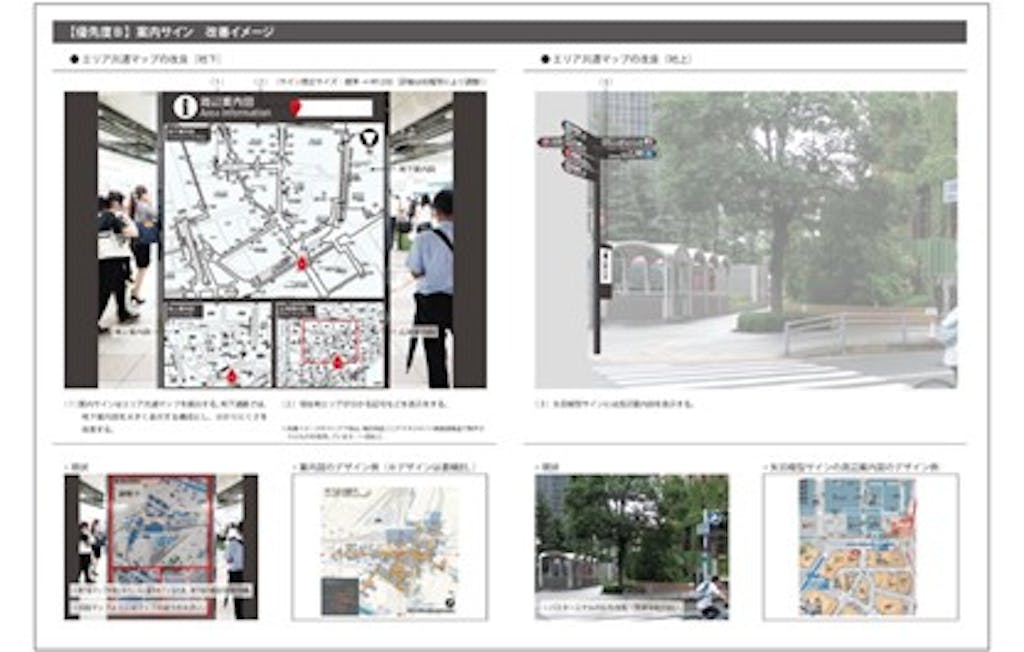The image size is (1024, 652).
Task: Click the circular information 'i' icon
Action: (184, 107)
